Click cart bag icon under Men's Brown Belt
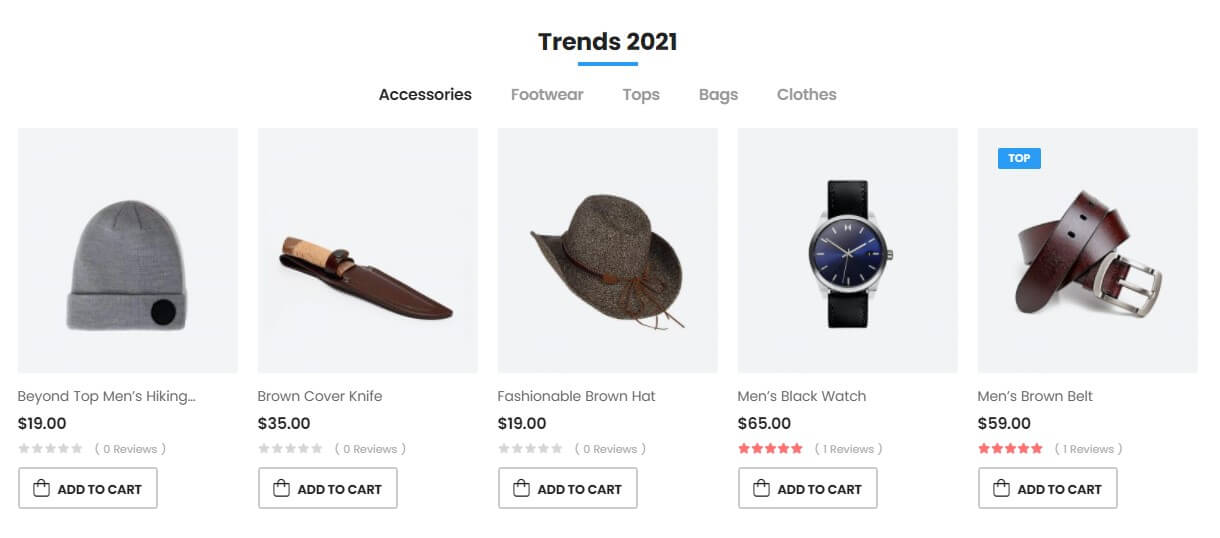The width and height of the screenshot is (1220, 538). [1001, 489]
